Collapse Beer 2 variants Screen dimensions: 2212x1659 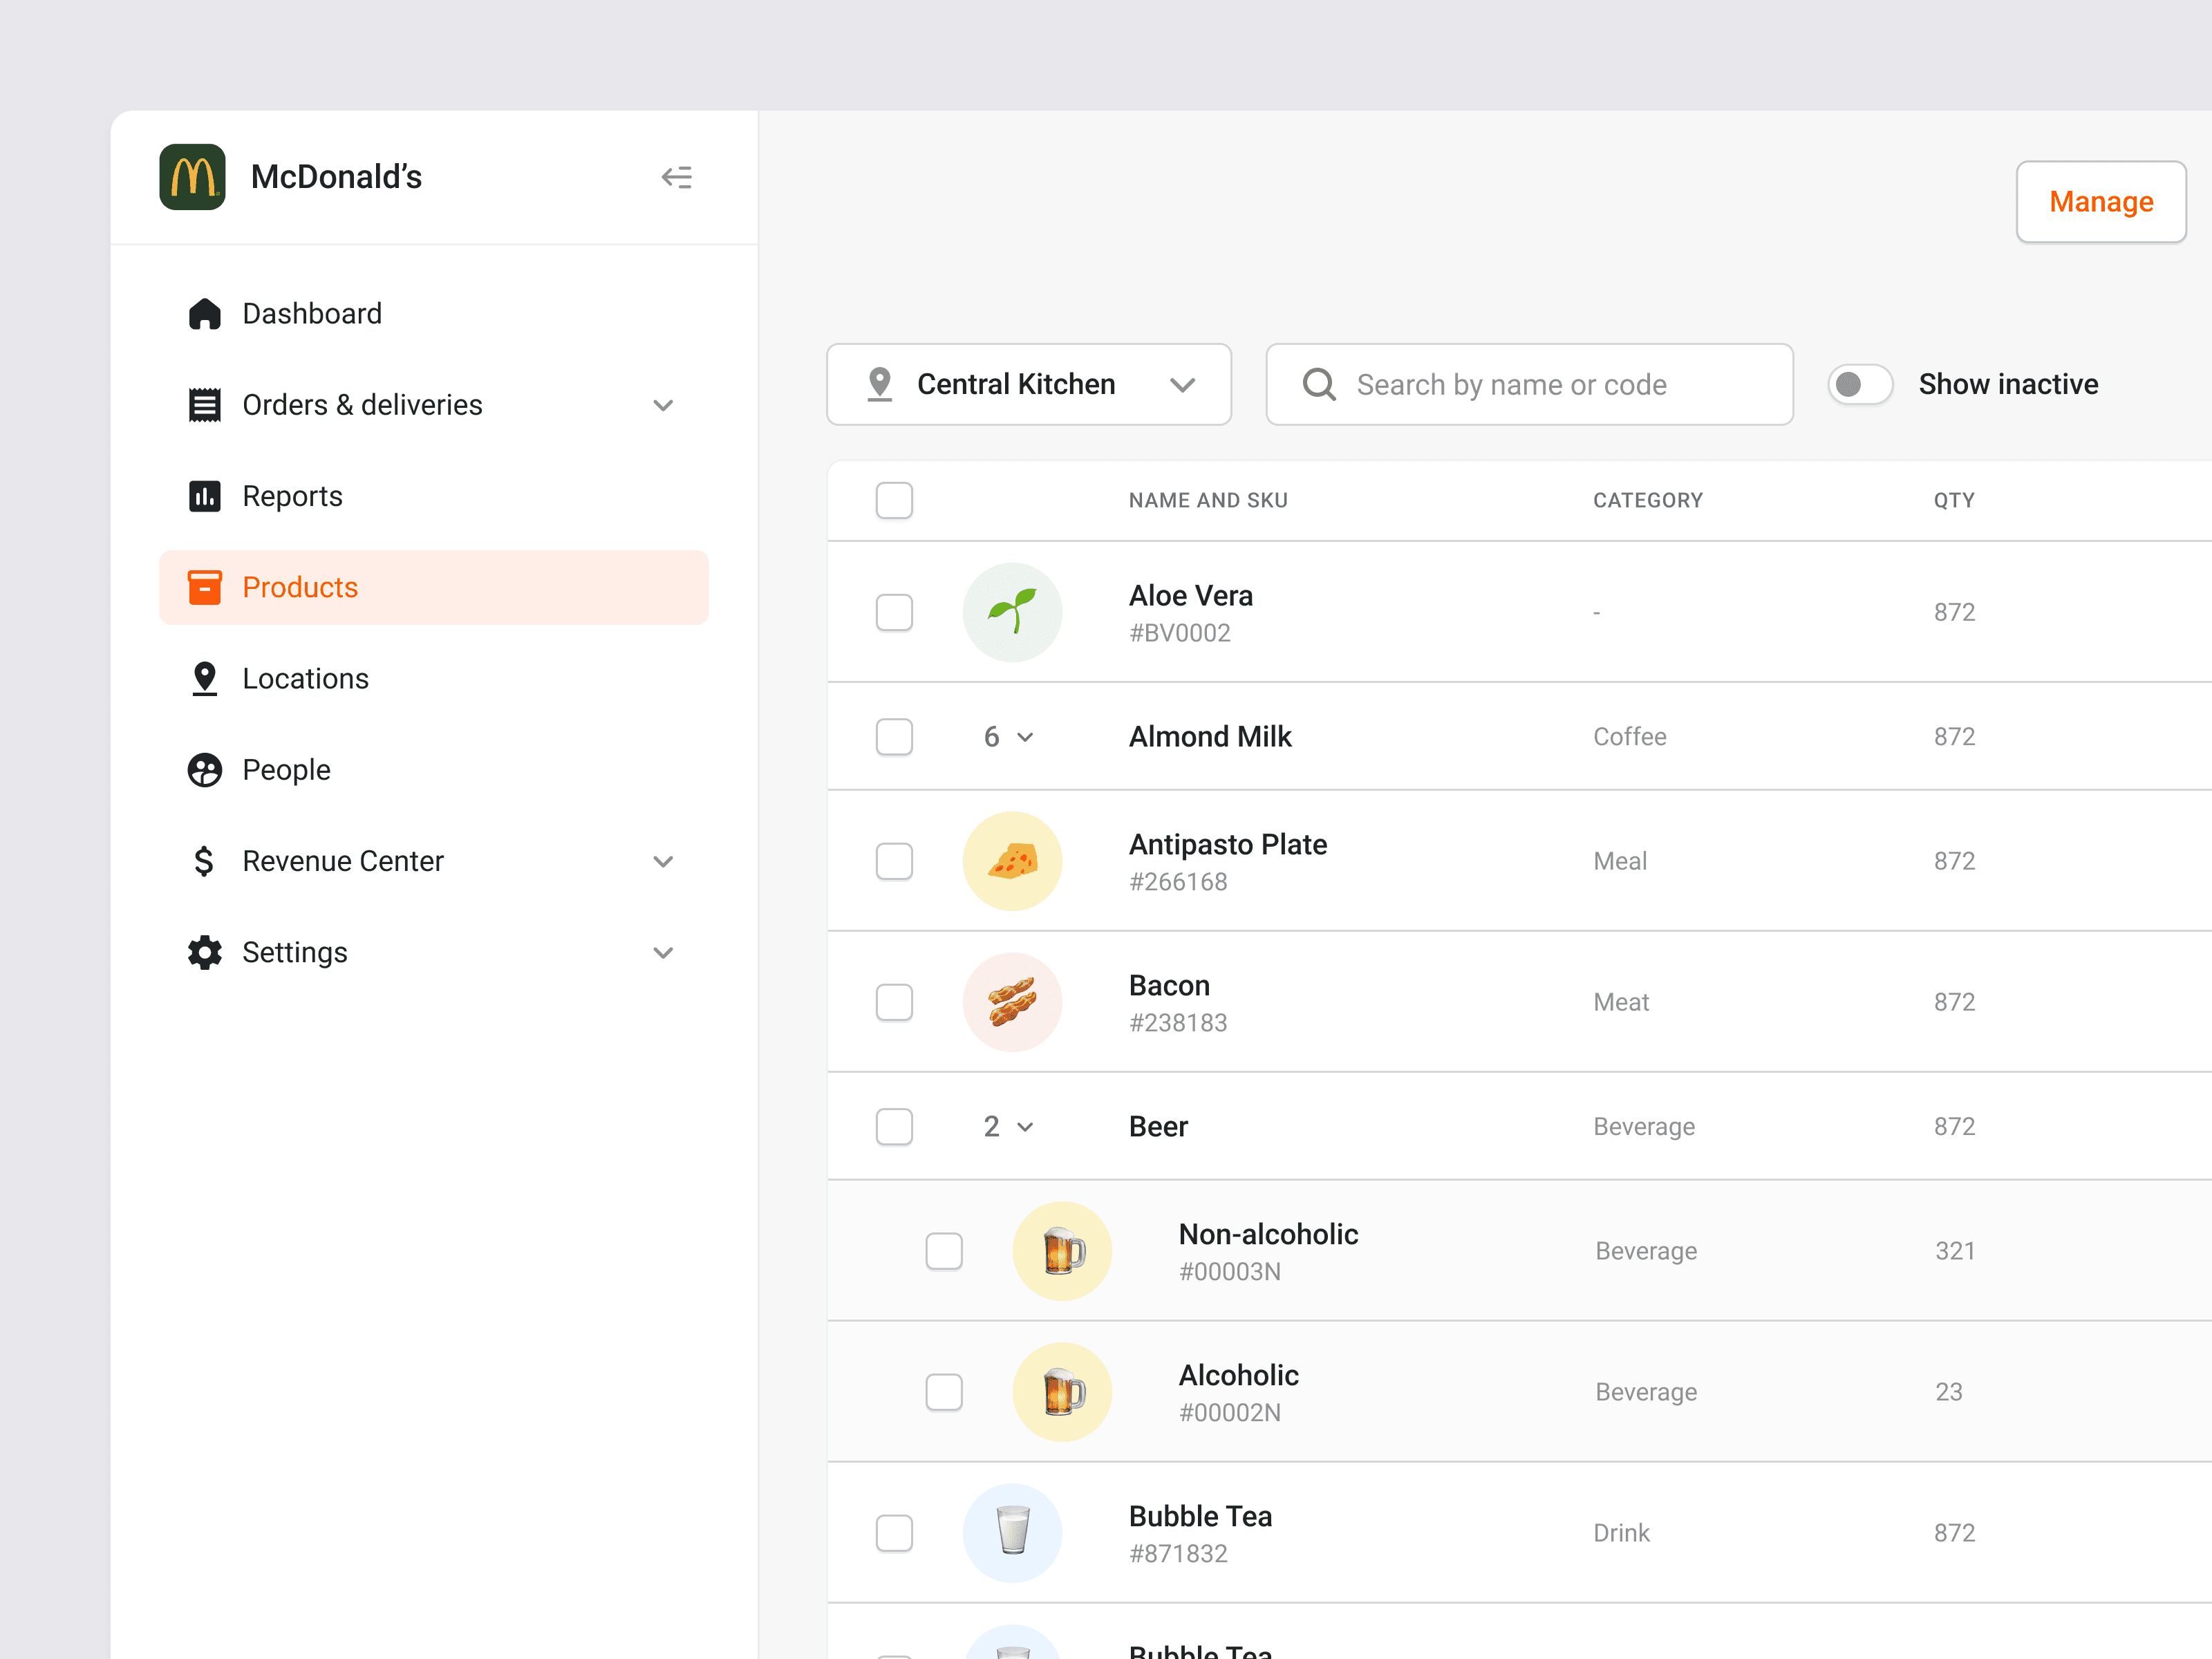coord(1008,1127)
